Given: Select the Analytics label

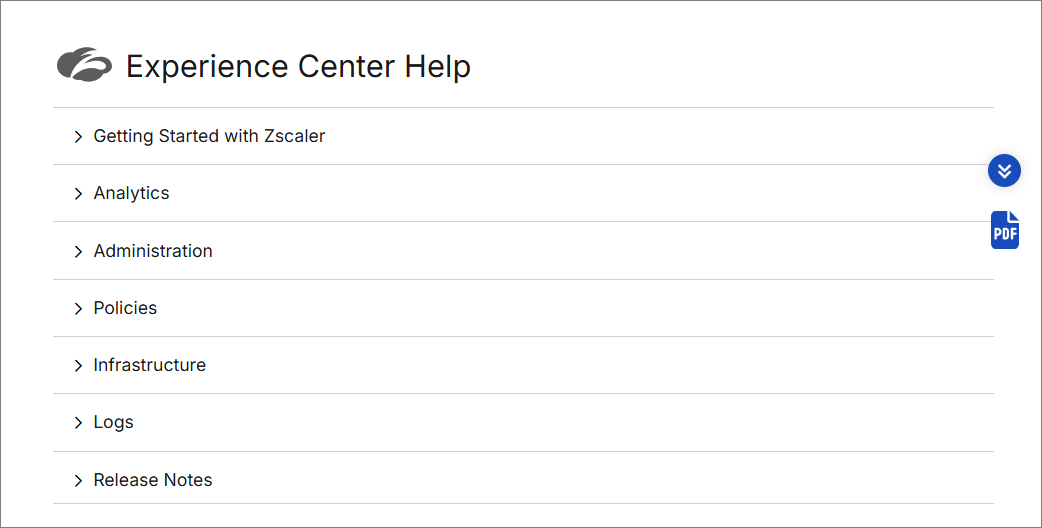Looking at the screenshot, I should (131, 193).
